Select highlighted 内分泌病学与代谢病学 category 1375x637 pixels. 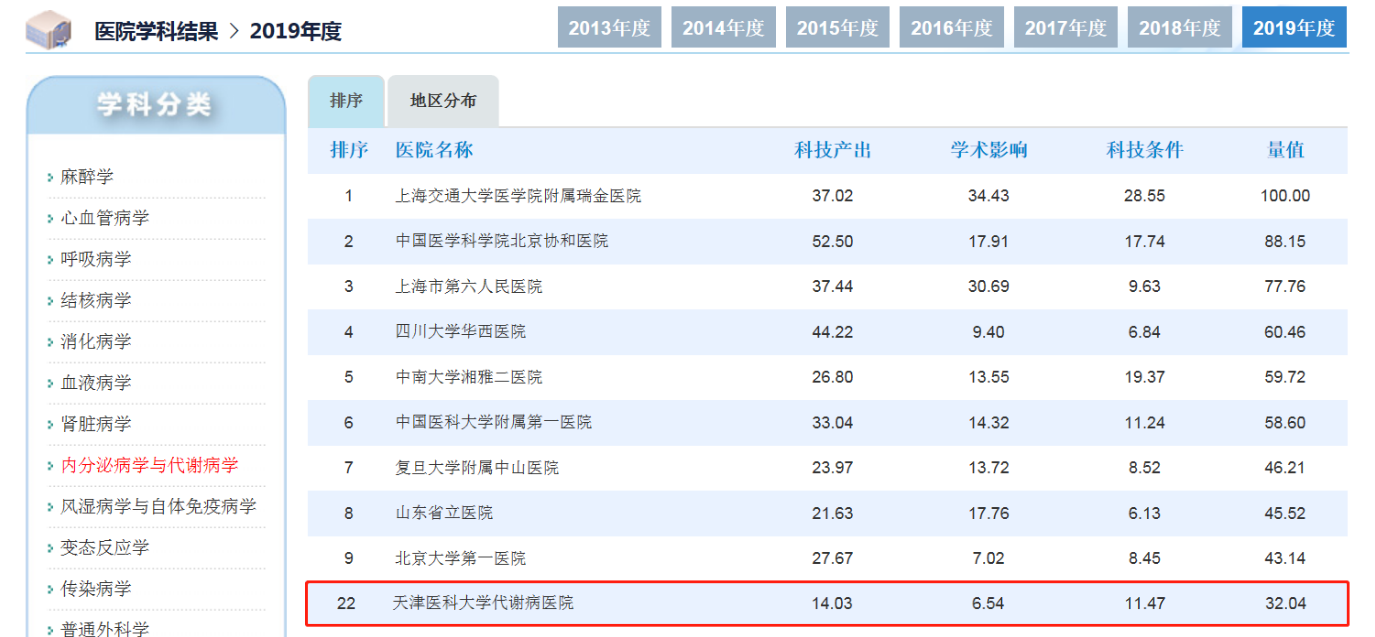click(149, 465)
